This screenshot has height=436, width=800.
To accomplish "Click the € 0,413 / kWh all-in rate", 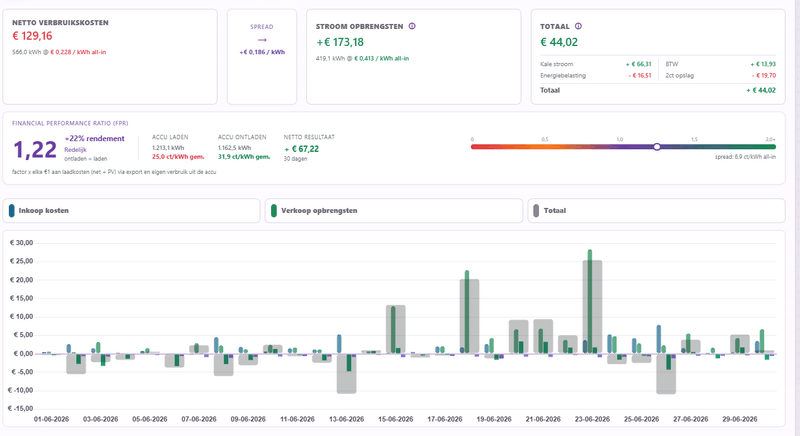I will click(x=382, y=58).
